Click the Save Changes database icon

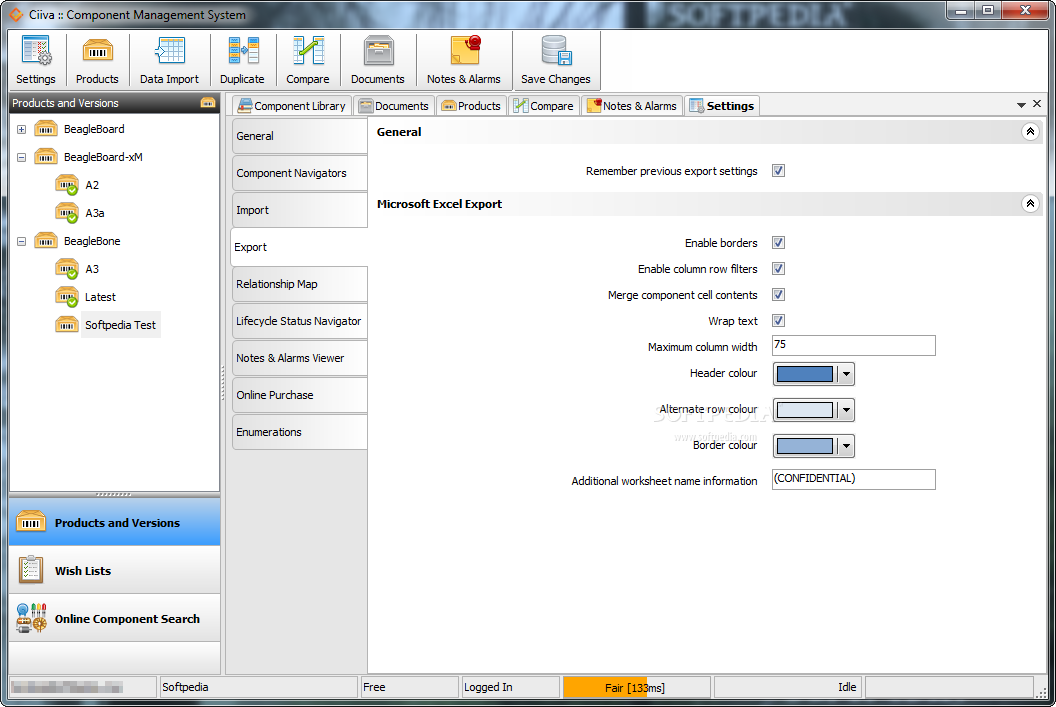click(556, 51)
